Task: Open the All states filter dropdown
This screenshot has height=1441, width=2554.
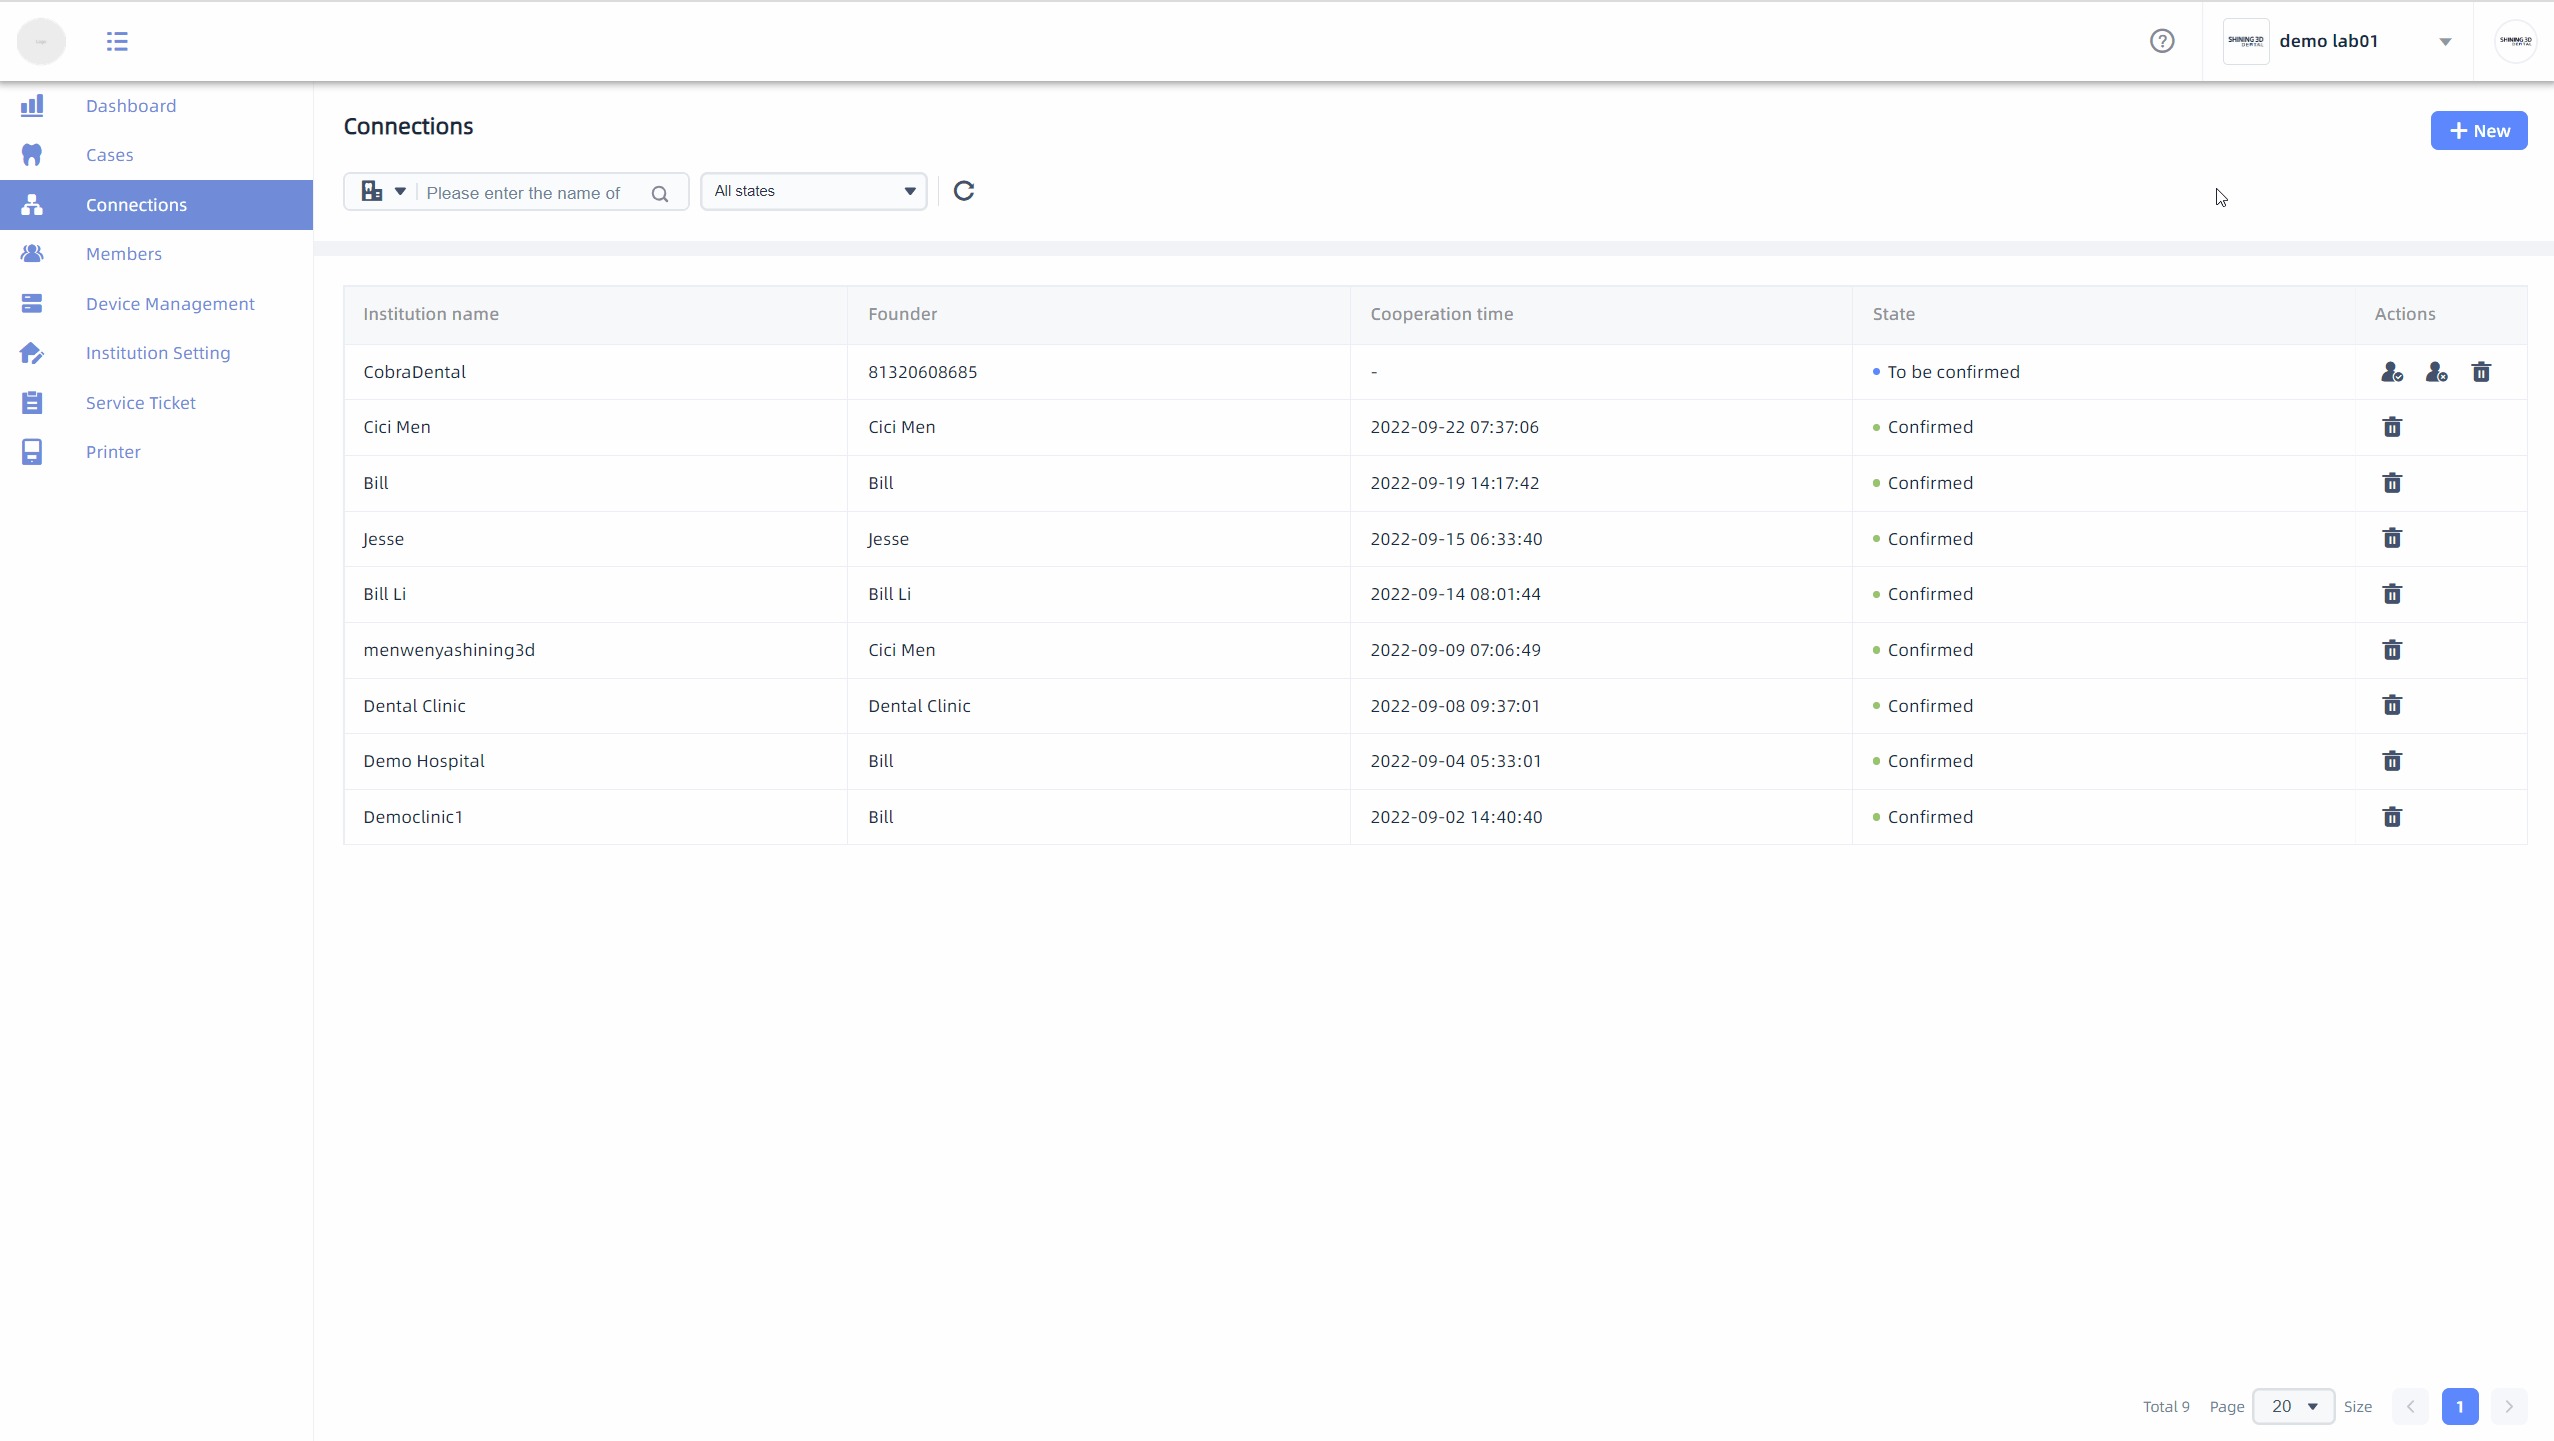Action: coord(813,191)
